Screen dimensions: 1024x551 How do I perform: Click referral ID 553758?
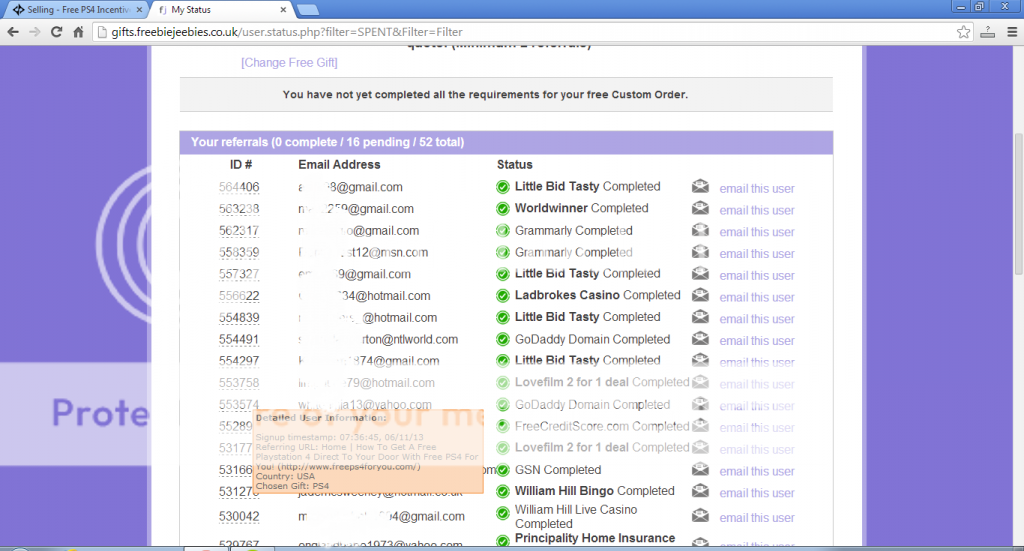[x=239, y=383]
